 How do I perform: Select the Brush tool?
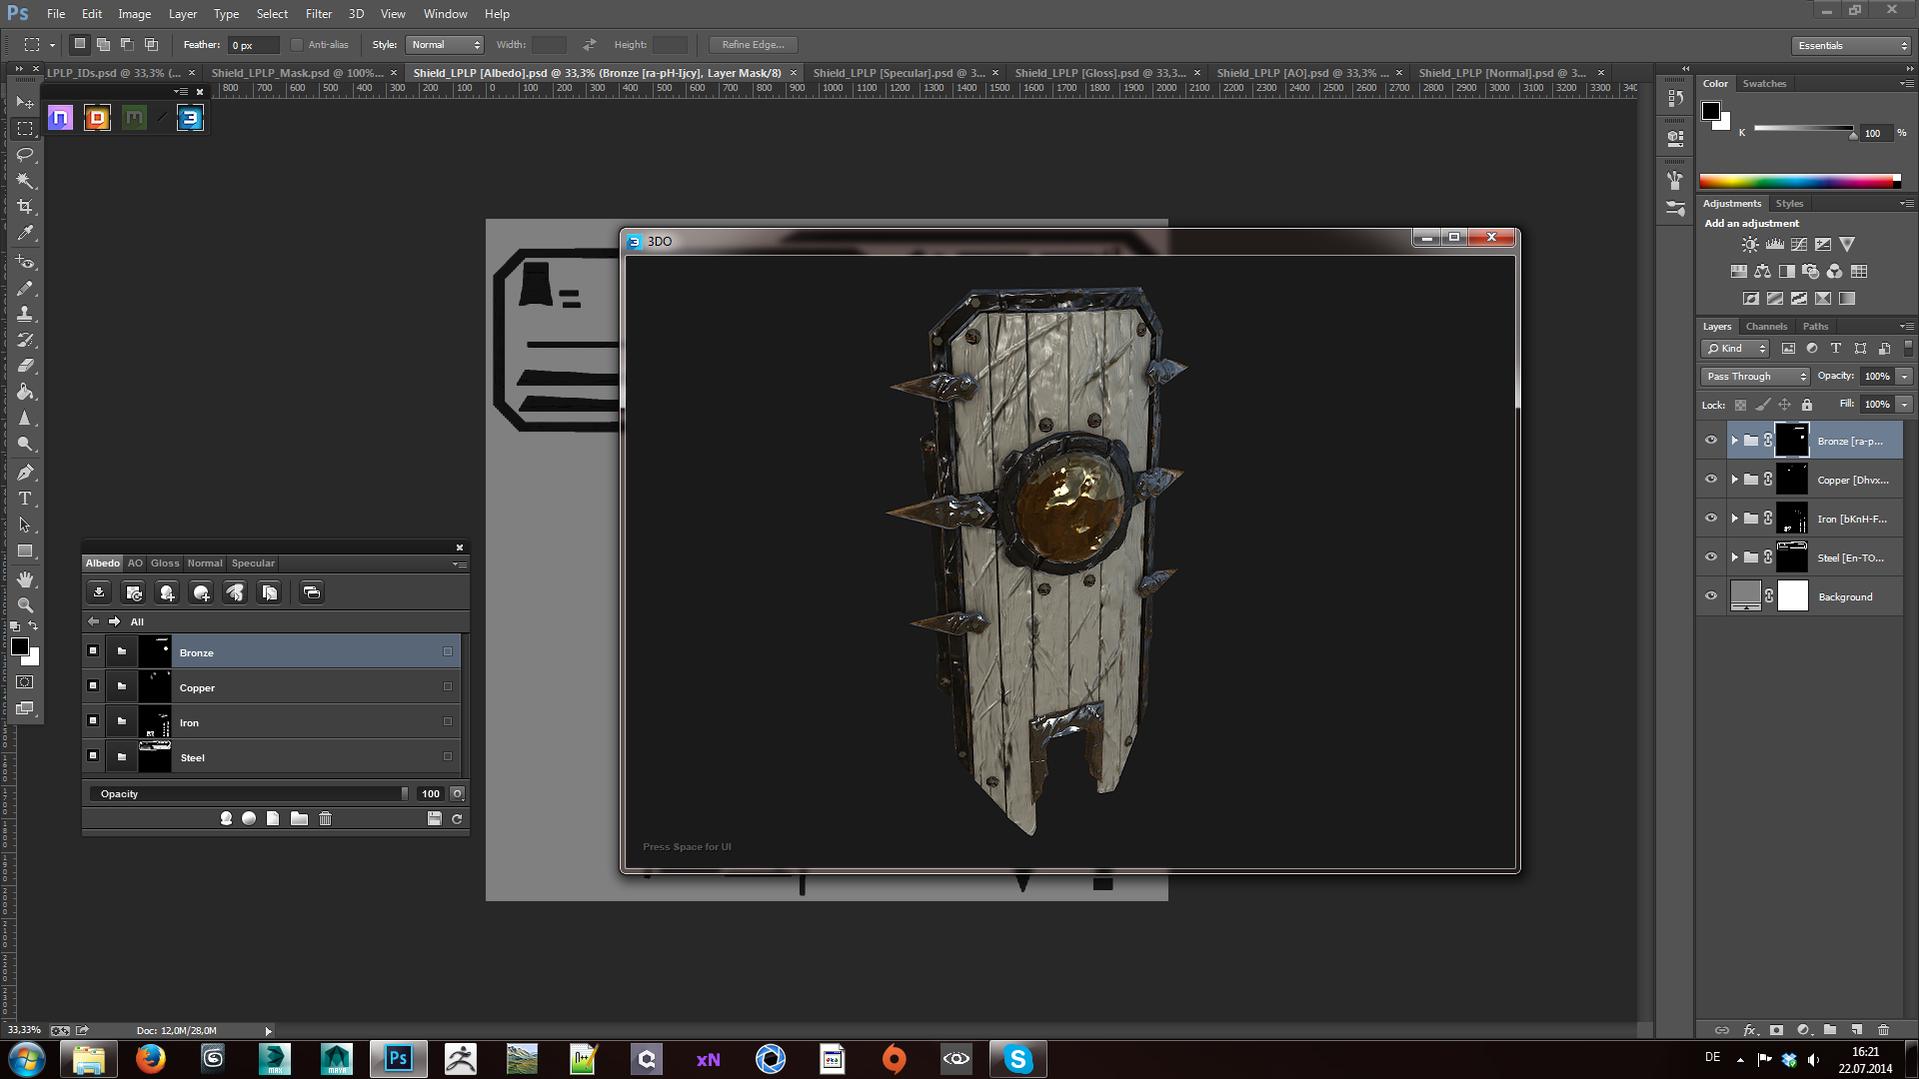click(x=26, y=288)
